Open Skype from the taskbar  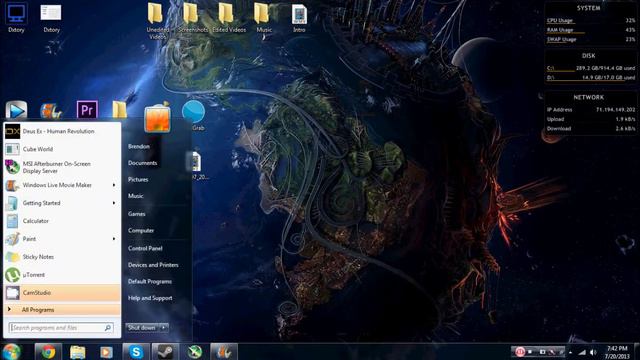[136, 352]
